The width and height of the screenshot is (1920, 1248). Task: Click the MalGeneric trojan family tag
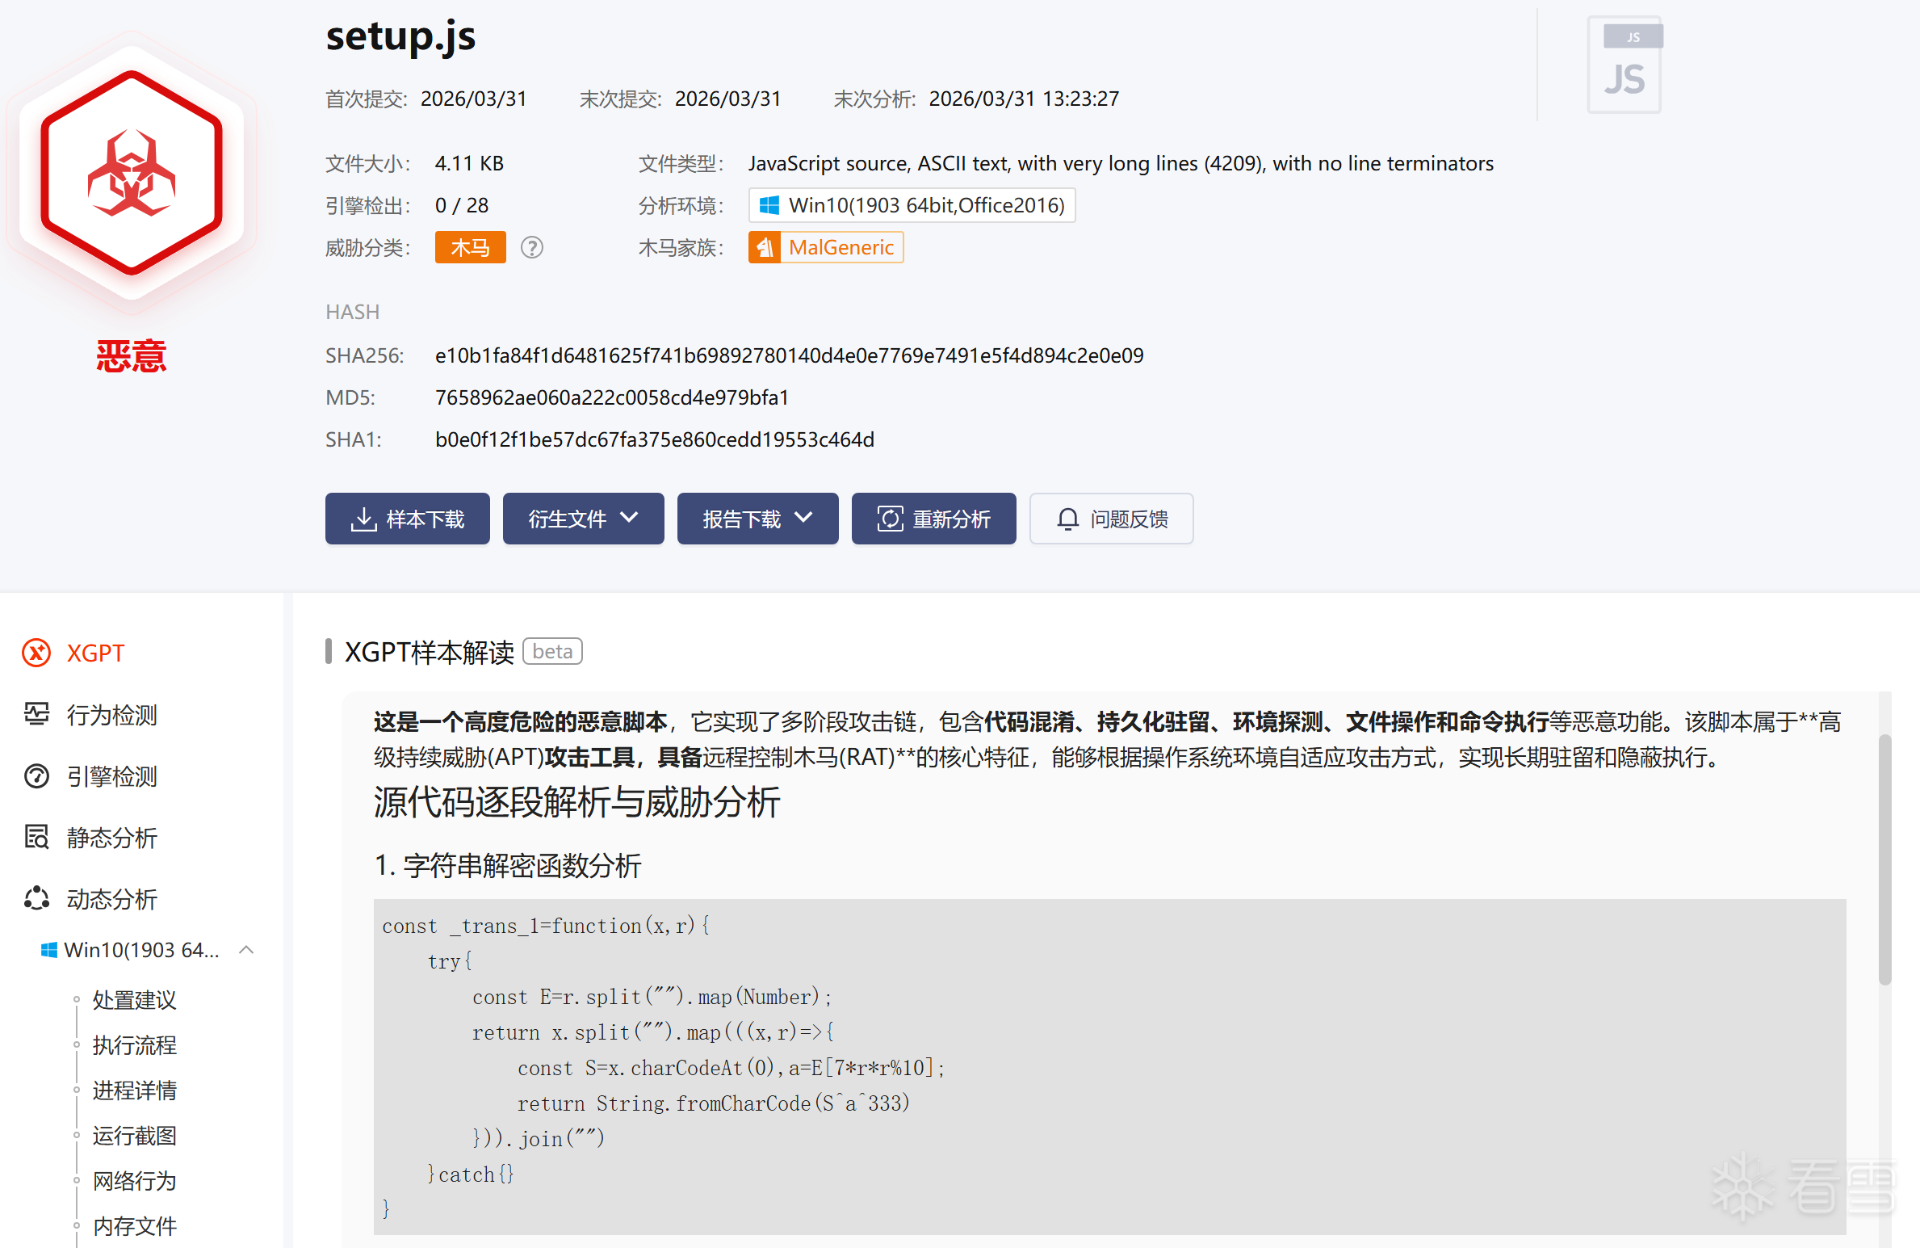[x=826, y=247]
